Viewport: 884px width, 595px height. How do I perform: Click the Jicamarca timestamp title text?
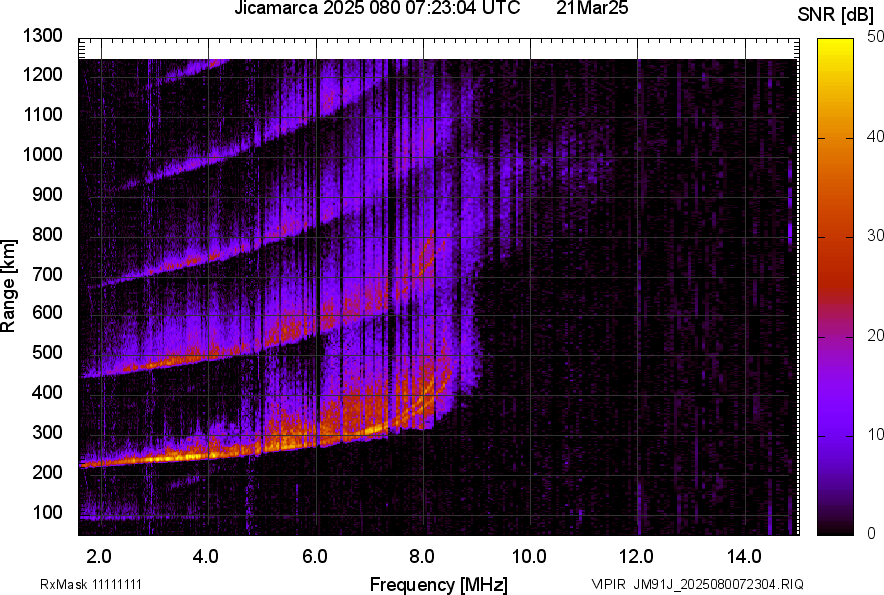(x=377, y=9)
